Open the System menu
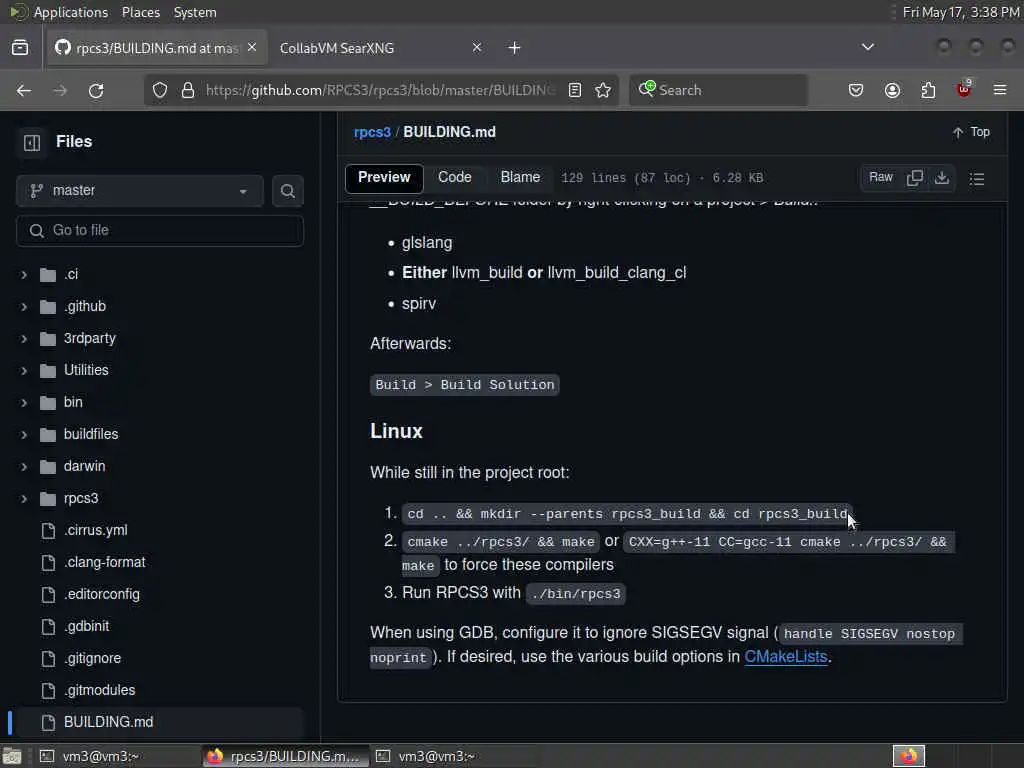 point(195,12)
